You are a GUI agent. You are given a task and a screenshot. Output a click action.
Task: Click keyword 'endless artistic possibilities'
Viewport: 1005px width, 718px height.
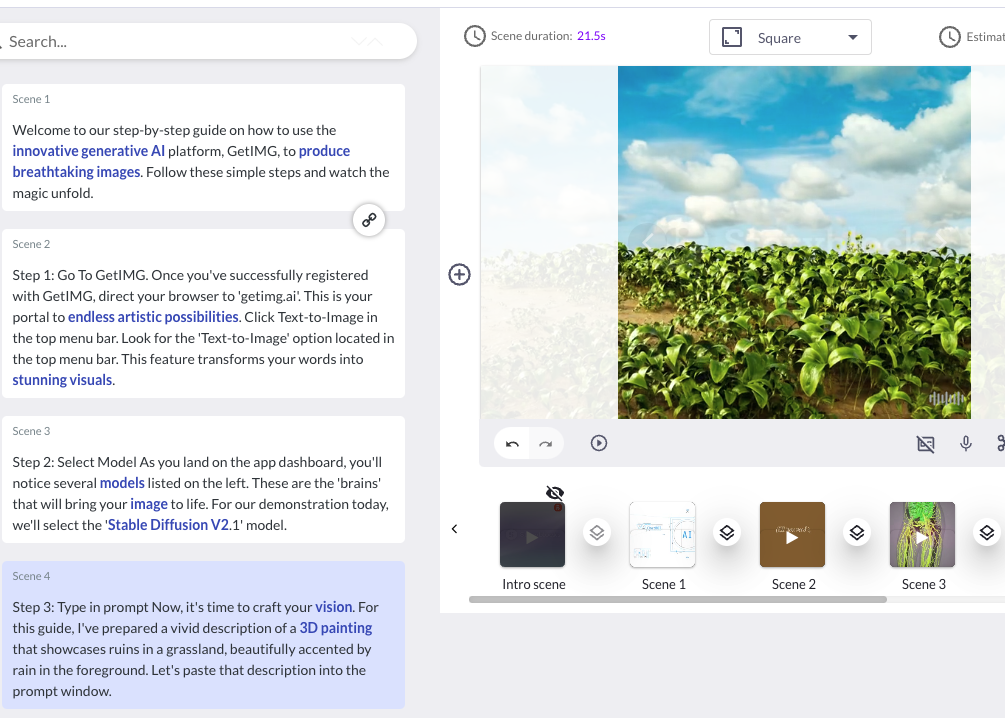[153, 317]
